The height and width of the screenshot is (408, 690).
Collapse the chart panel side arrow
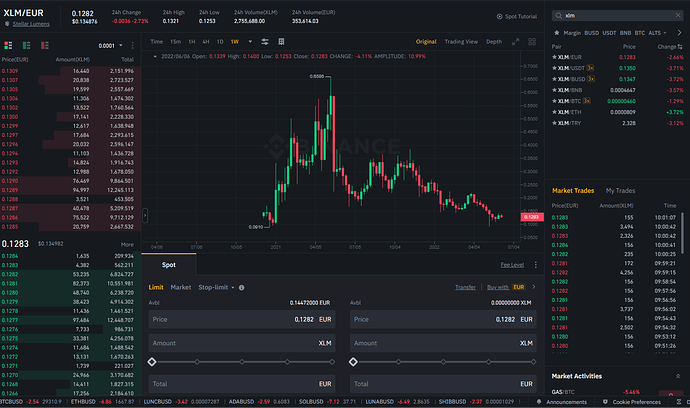tap(145, 216)
